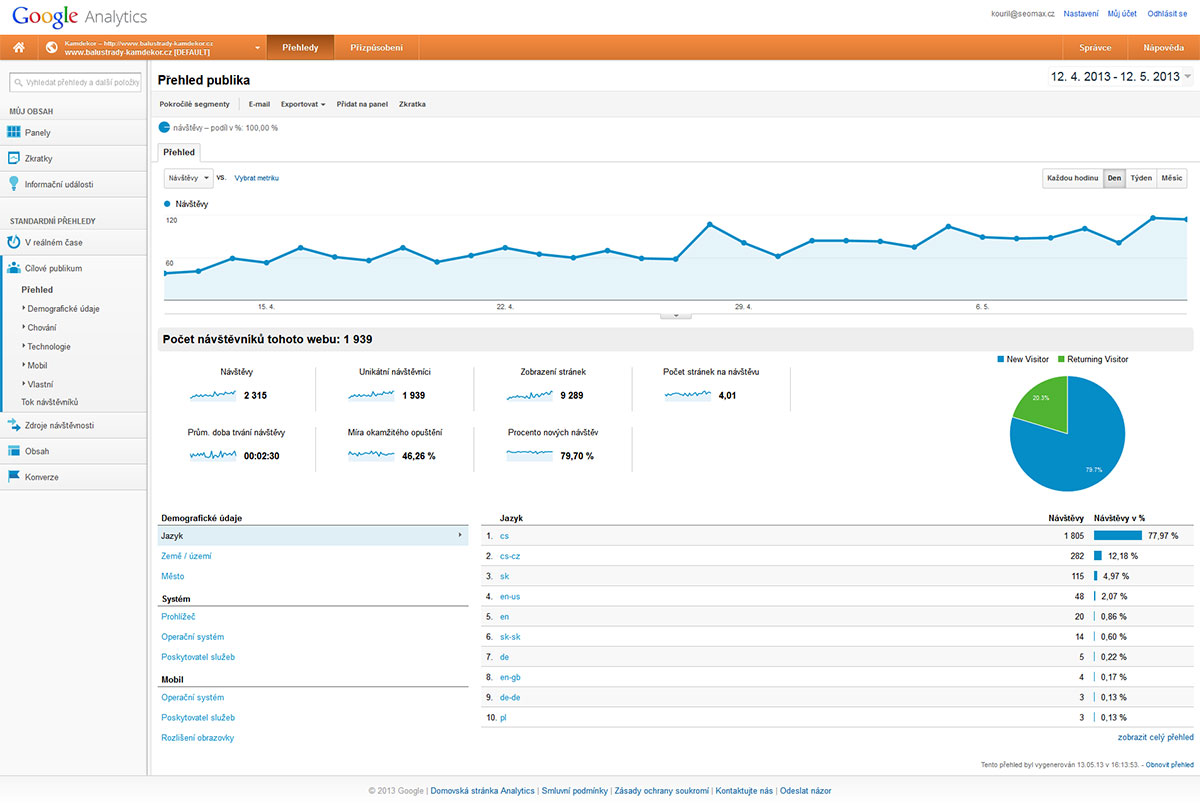Viewport: 1200px width, 805px height.
Task: Open Přehled in sidebar
Action: [x=37, y=290]
